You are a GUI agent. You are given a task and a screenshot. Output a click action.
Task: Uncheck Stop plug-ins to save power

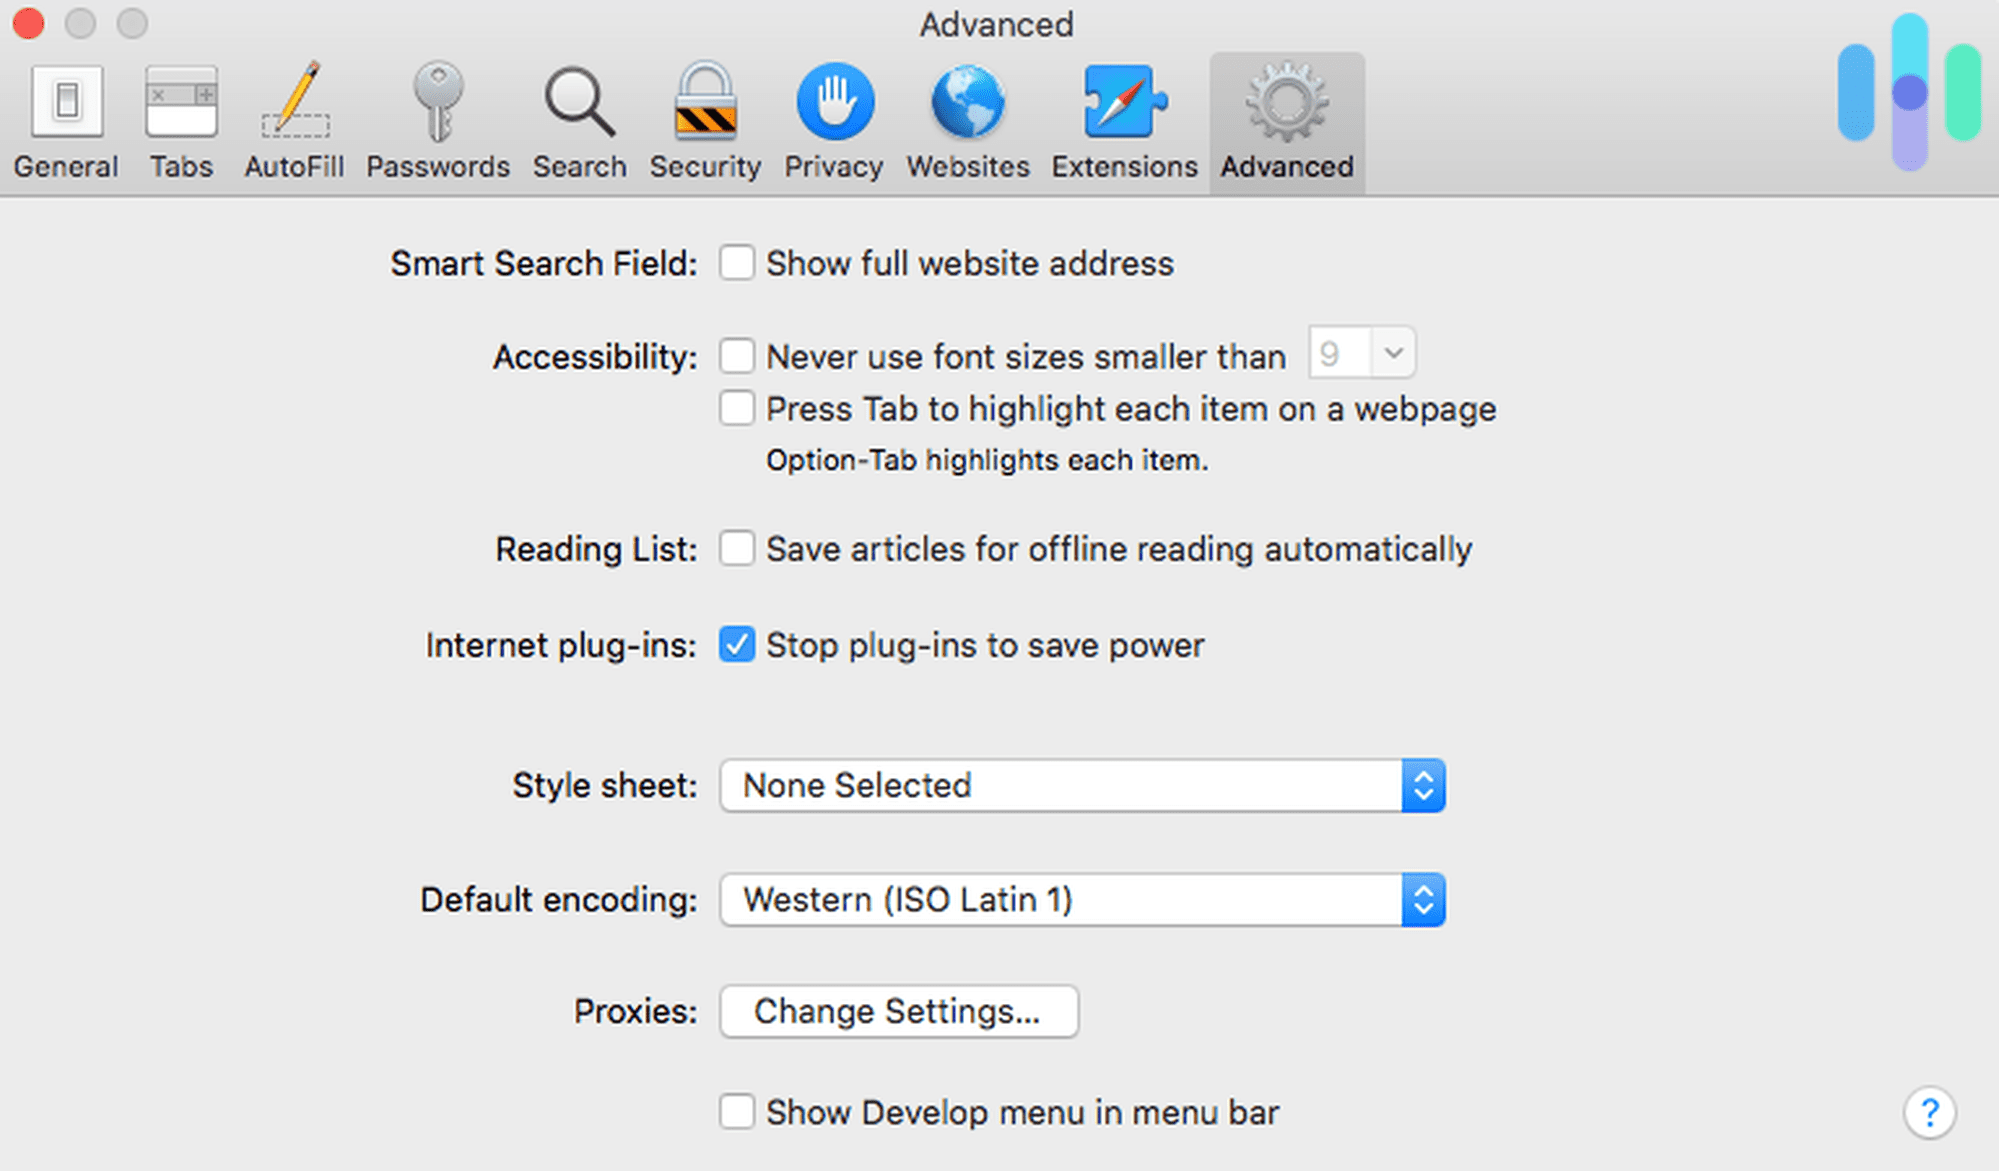pyautogui.click(x=737, y=645)
